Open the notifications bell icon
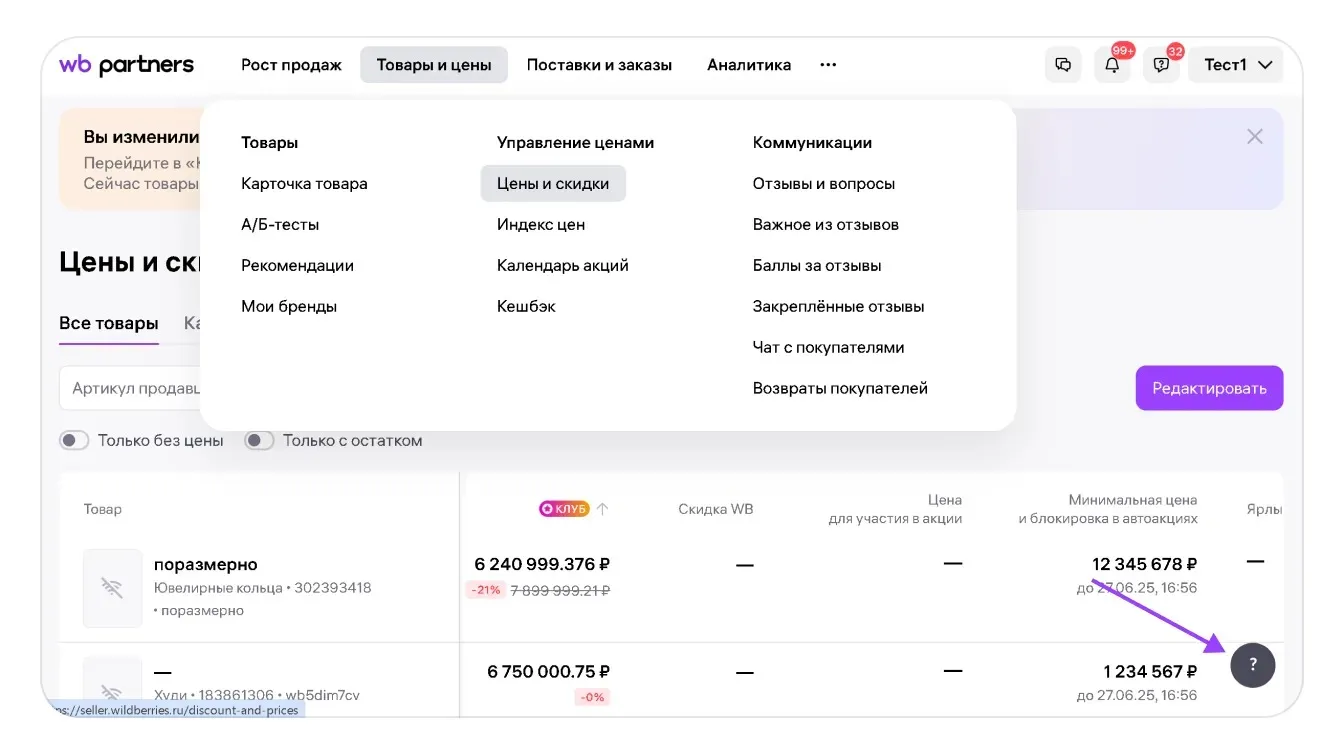The image size is (1344, 754). (1112, 65)
